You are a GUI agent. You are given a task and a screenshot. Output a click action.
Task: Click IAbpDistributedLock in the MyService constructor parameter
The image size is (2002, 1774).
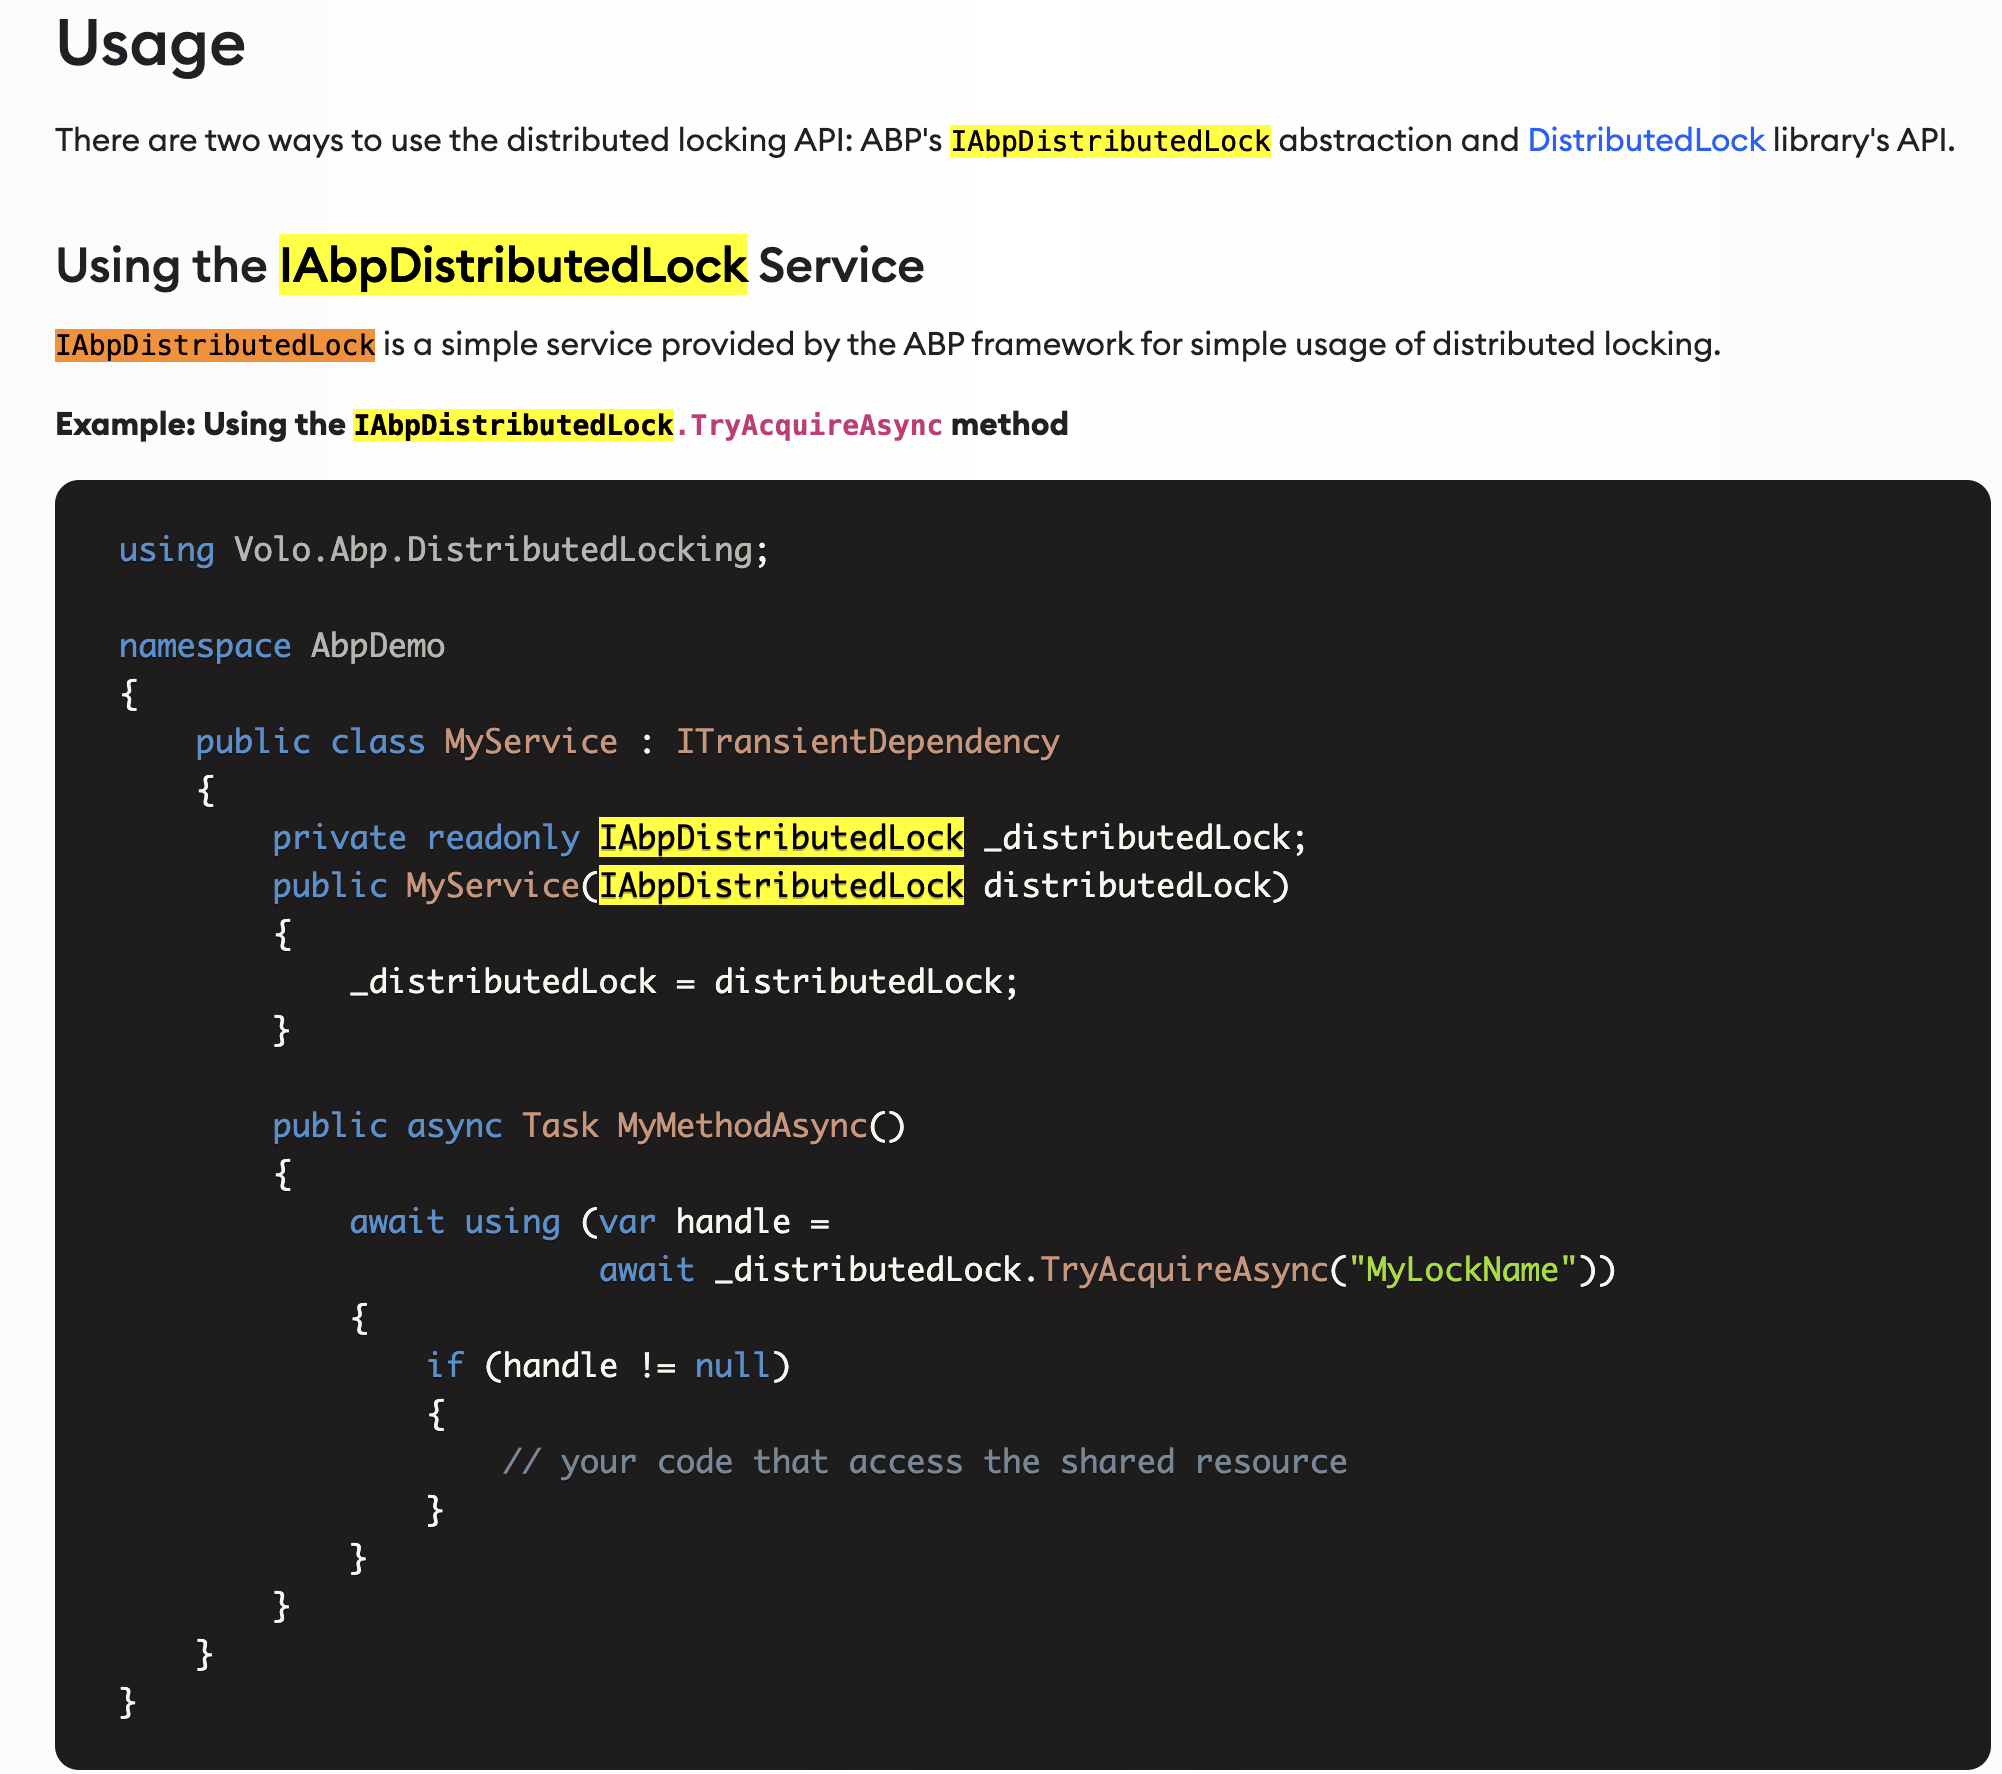coord(780,885)
